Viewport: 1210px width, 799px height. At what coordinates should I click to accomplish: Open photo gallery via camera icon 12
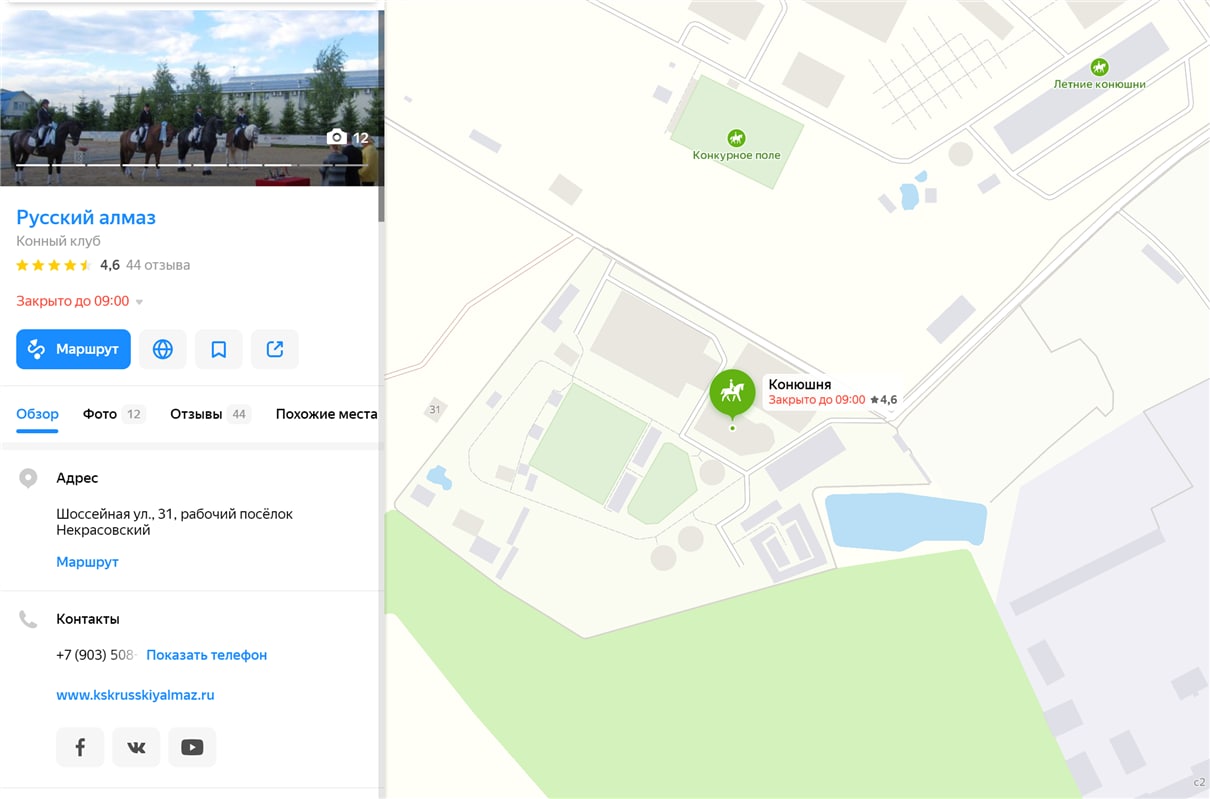click(348, 138)
